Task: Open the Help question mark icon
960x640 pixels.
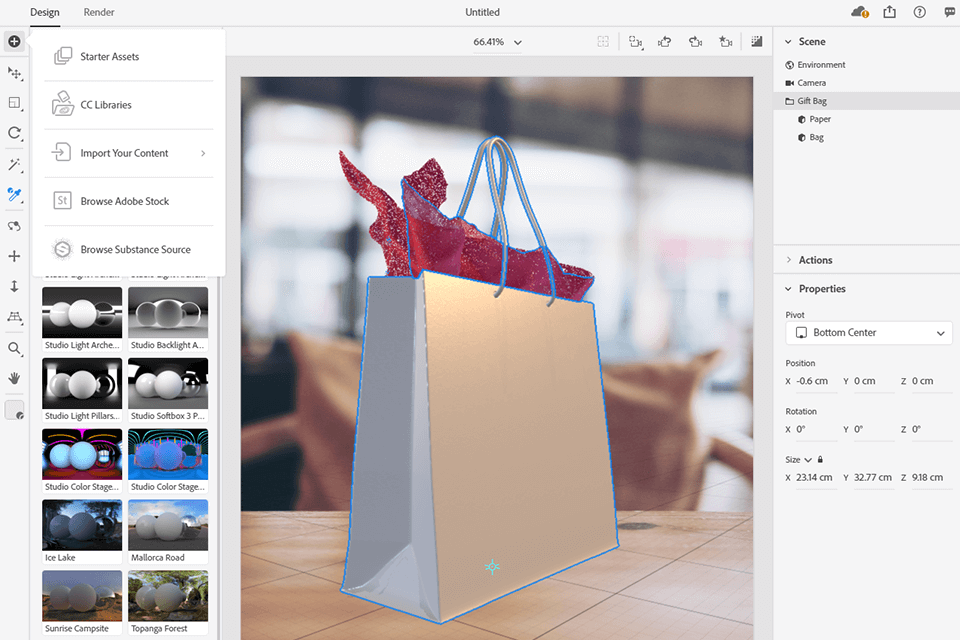Action: [x=920, y=12]
